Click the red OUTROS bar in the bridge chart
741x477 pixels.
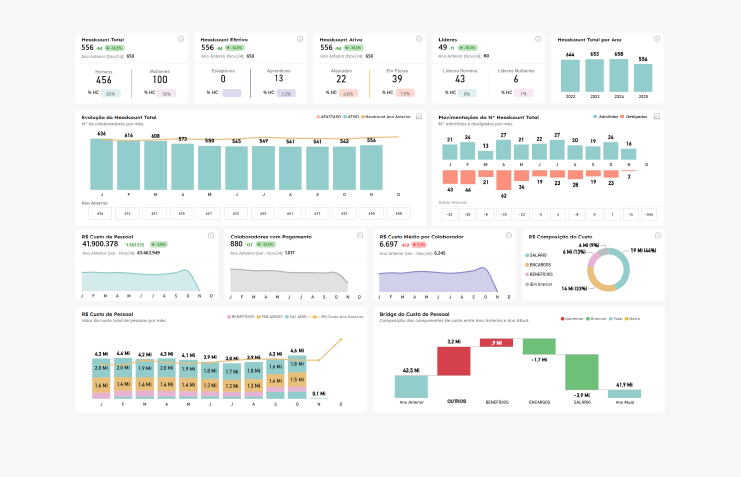(454, 361)
